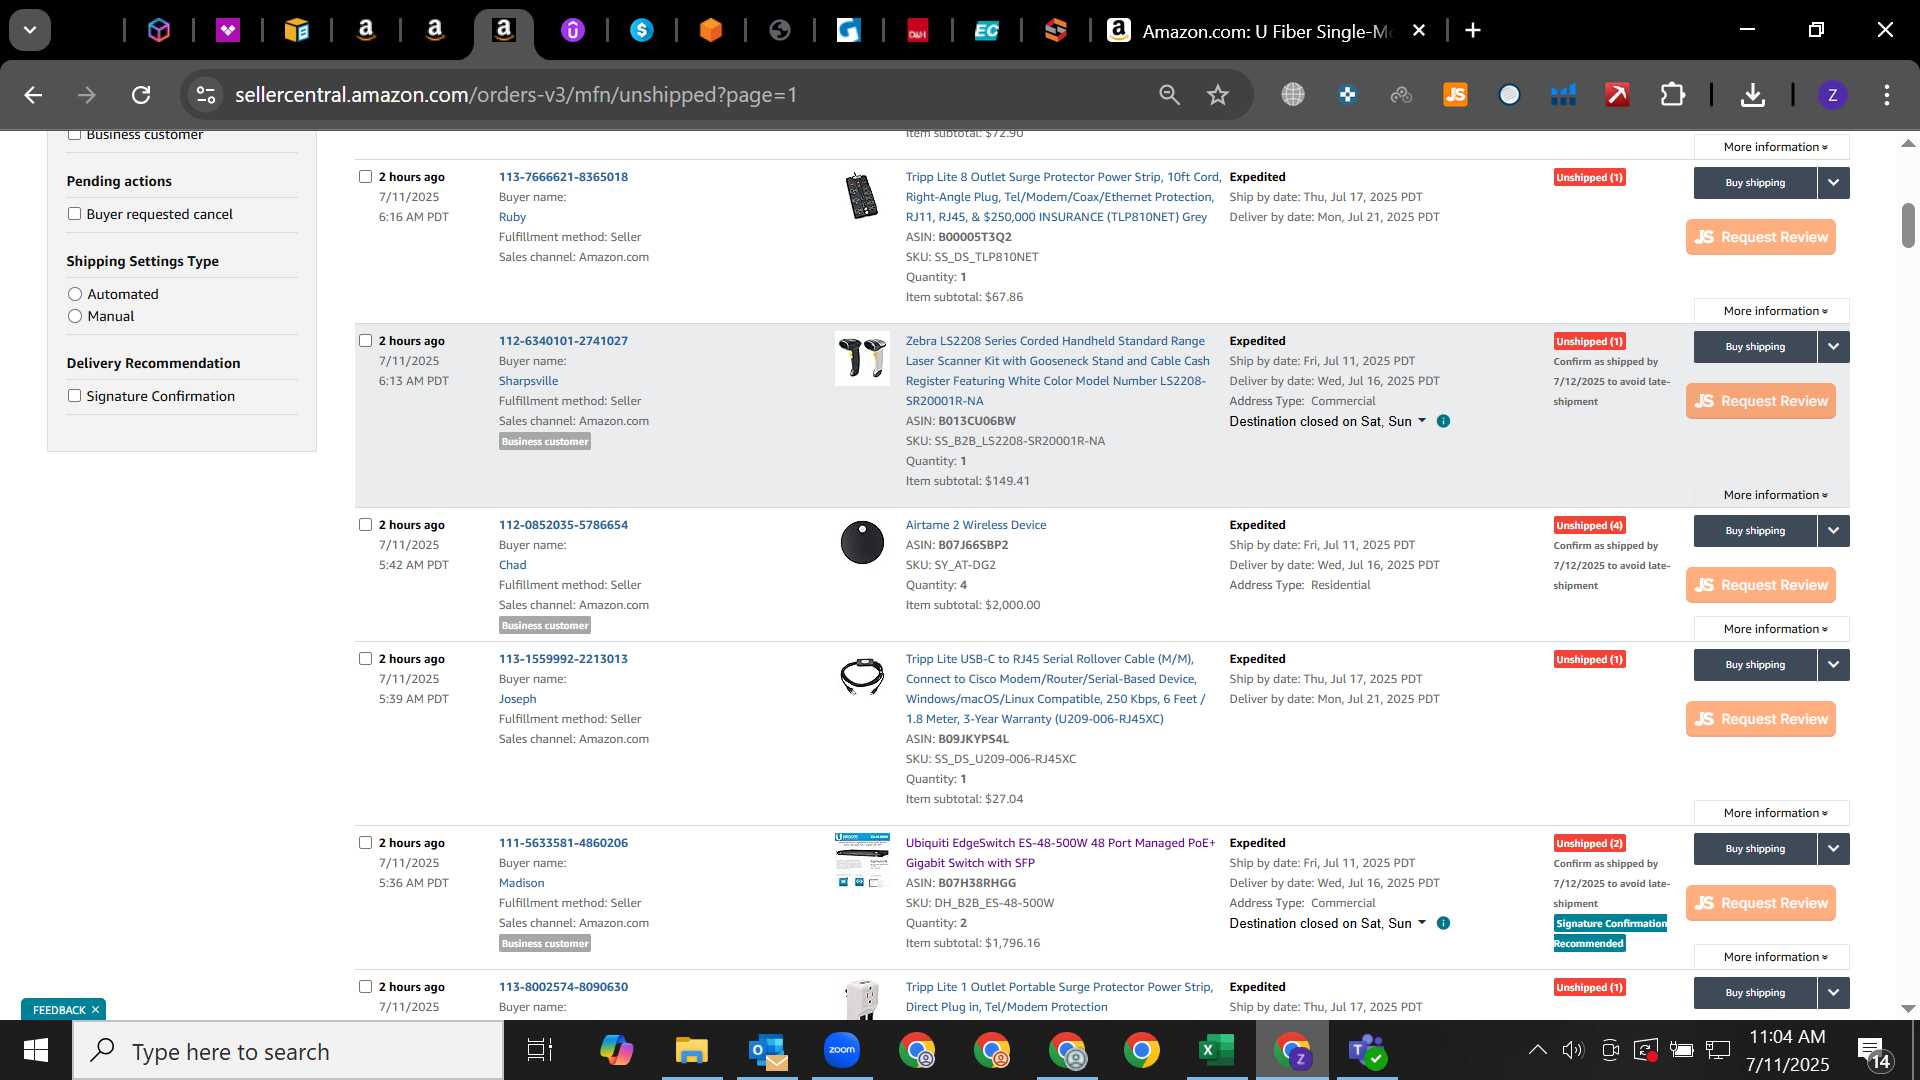Open Ubiquiti EdgeSwitch ES-48-500W product link

1060,853
